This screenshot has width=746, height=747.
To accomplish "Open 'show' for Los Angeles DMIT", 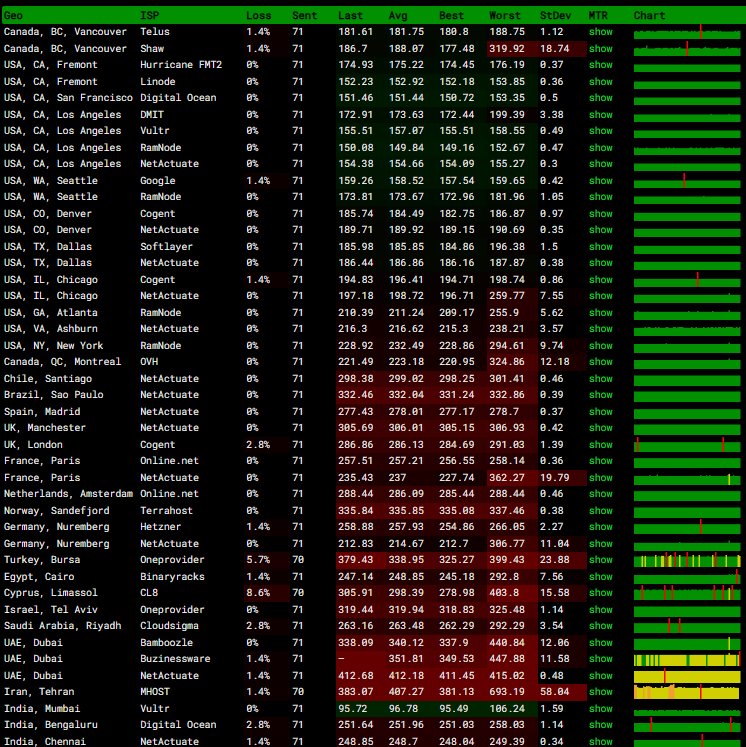I will [x=600, y=115].
